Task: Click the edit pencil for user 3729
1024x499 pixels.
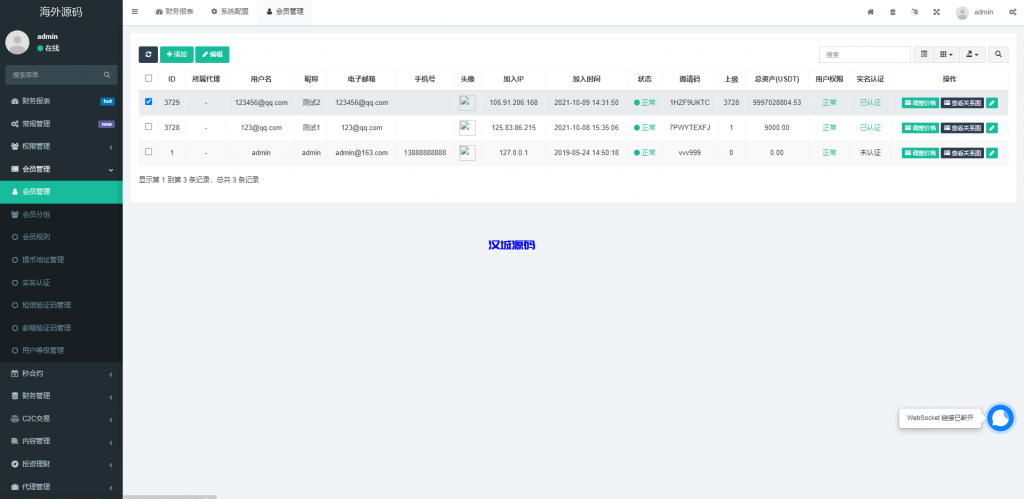Action: (x=991, y=103)
